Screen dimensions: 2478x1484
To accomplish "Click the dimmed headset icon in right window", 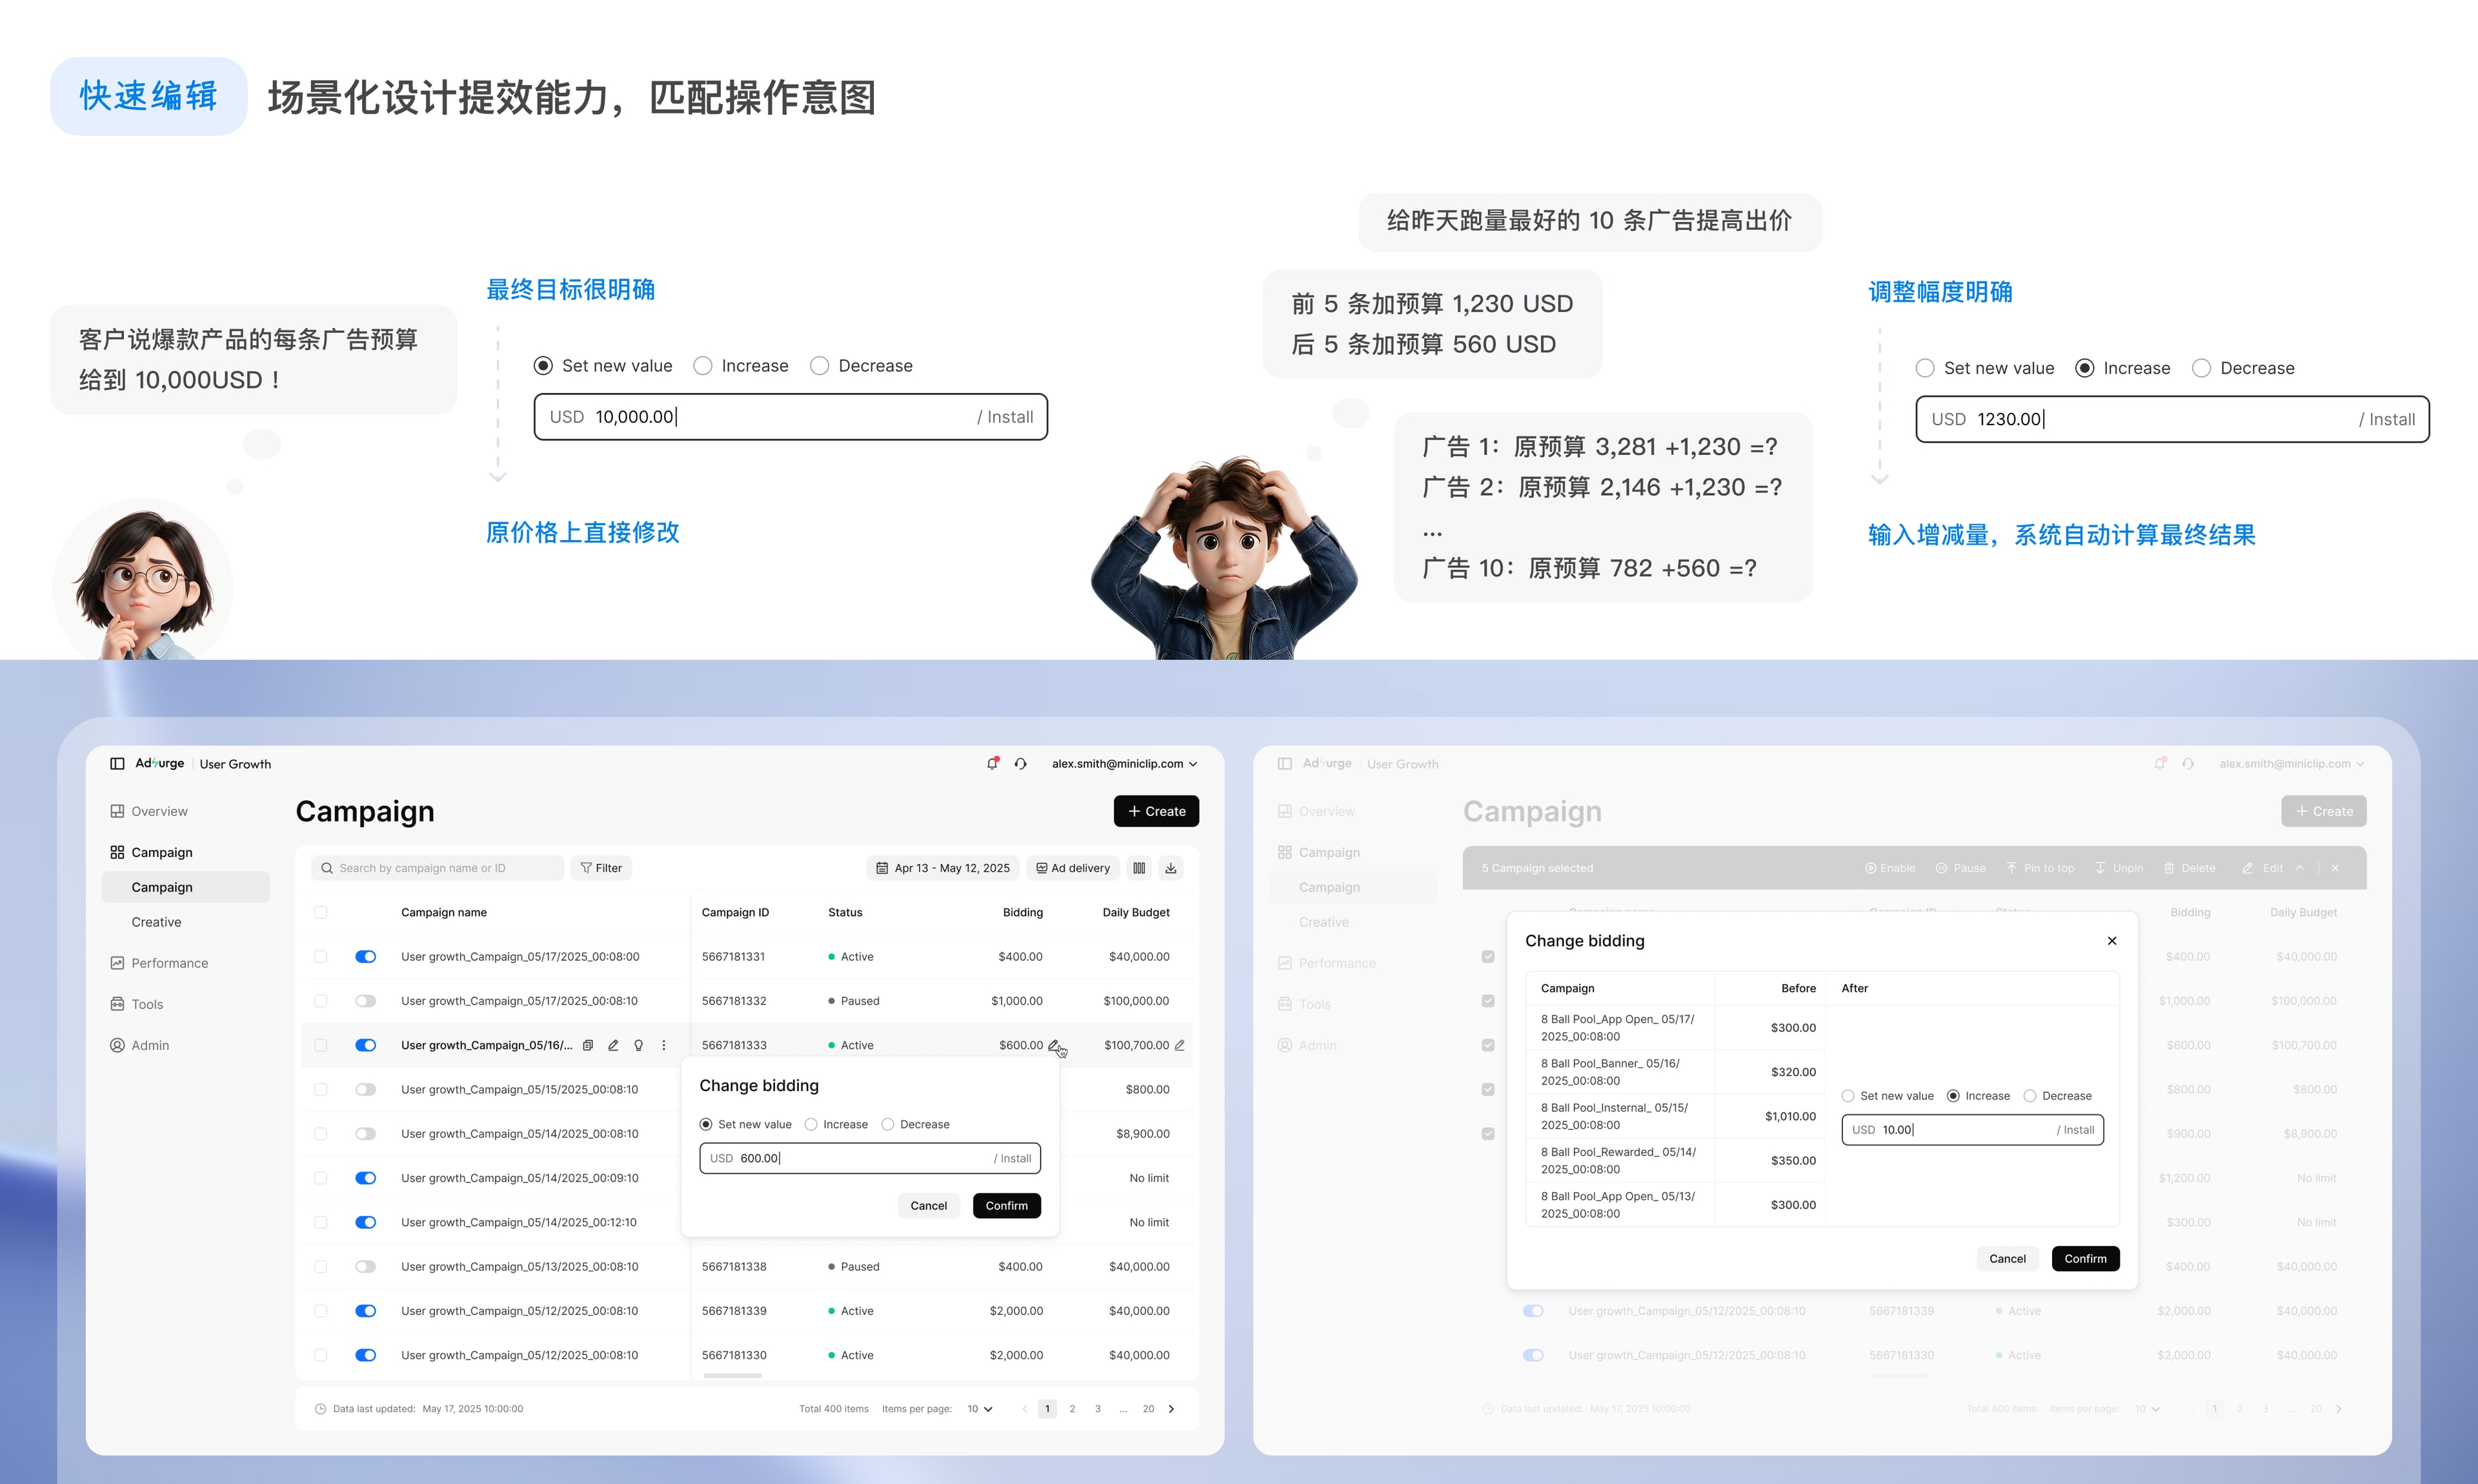I will pos(2188,763).
